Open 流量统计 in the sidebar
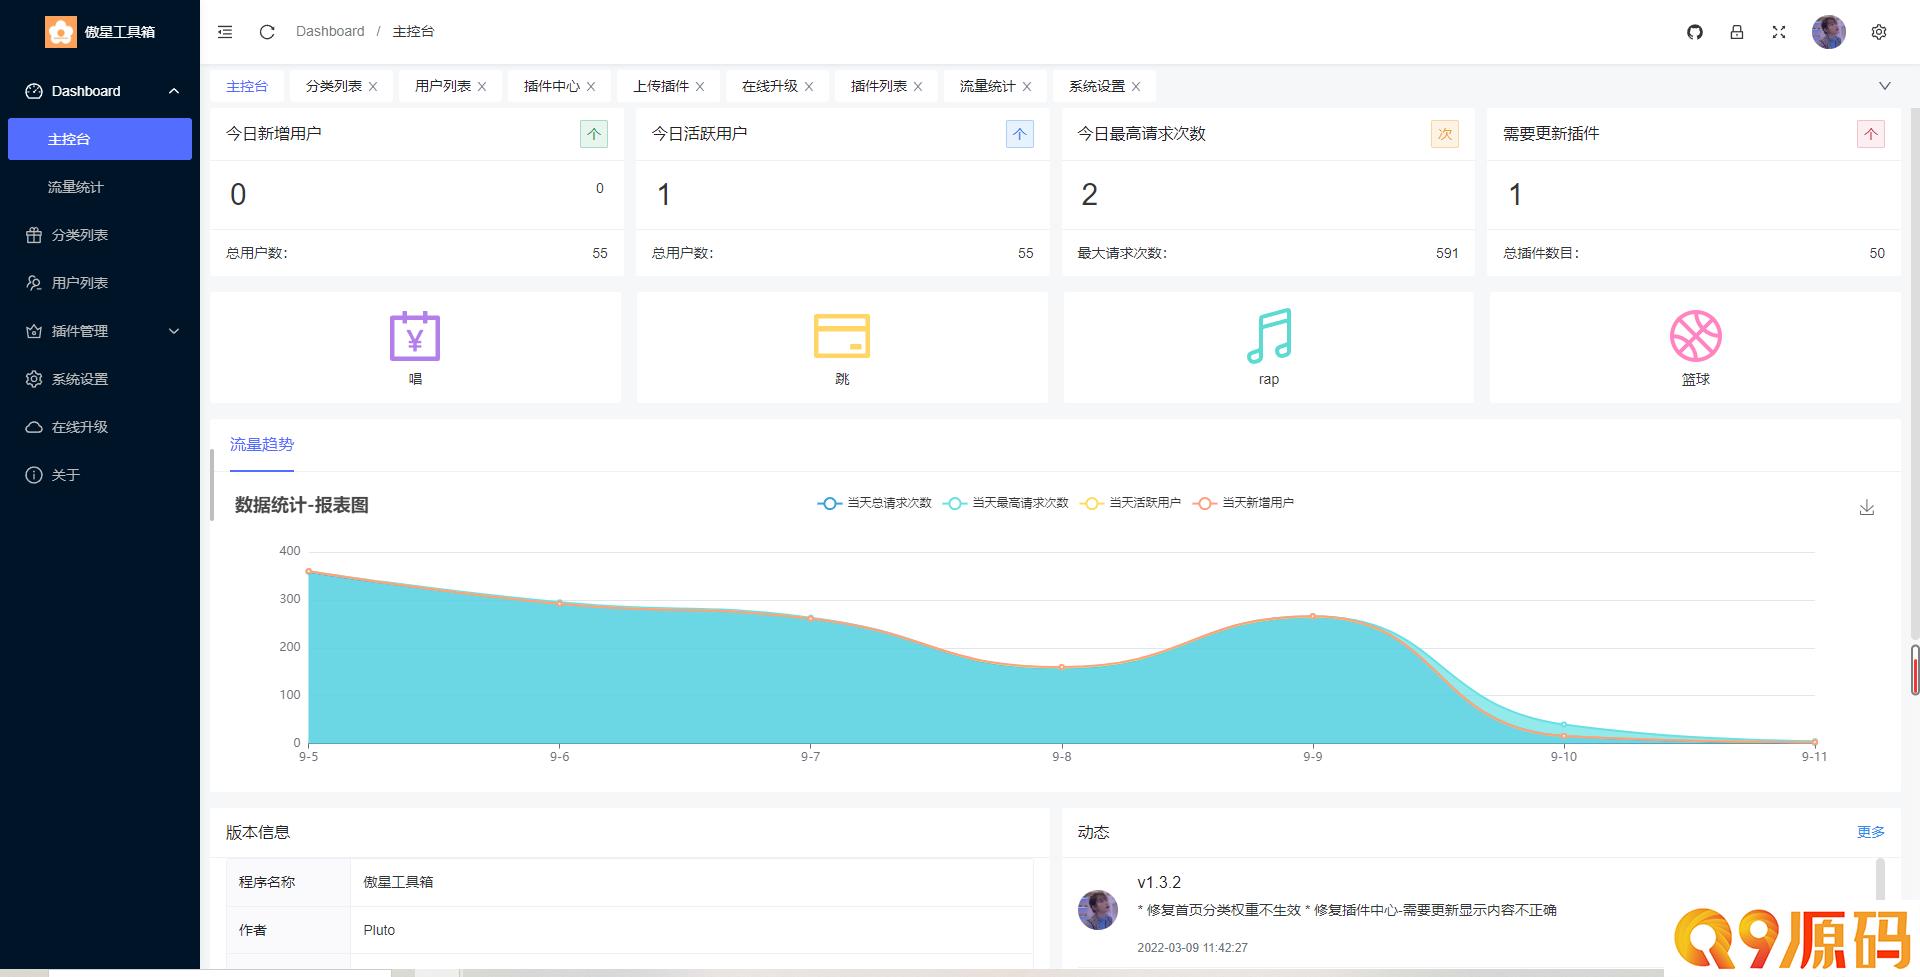The height and width of the screenshot is (977, 1920). [x=100, y=187]
